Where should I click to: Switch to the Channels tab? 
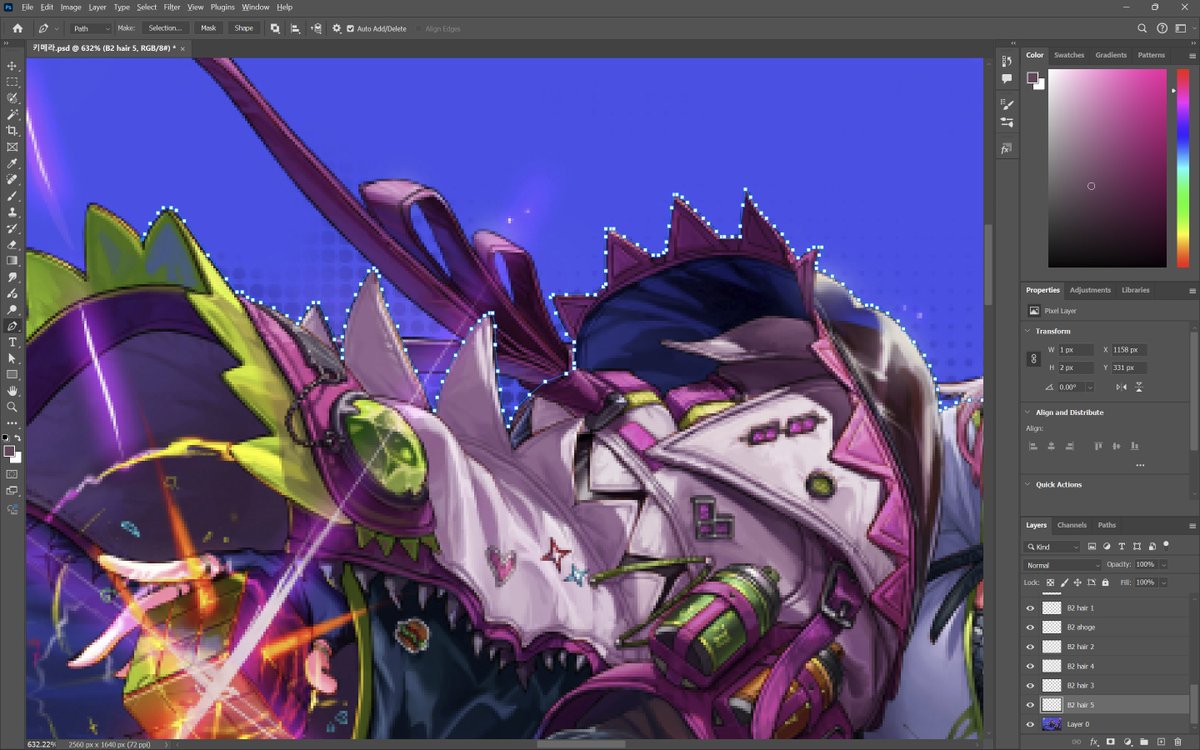(1072, 525)
